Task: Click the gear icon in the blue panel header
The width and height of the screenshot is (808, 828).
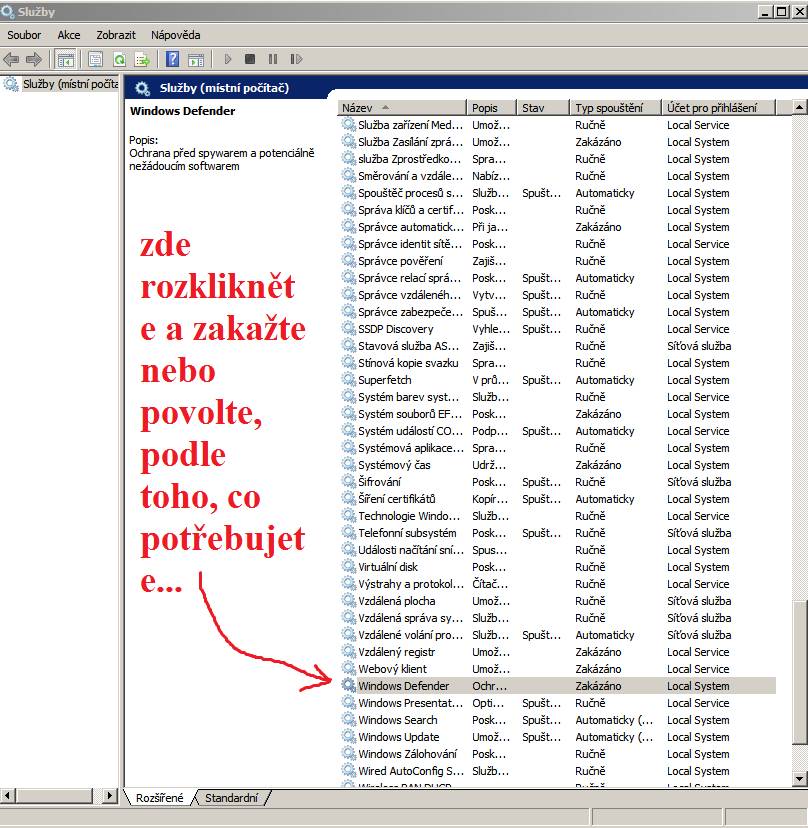Action: 142,88
